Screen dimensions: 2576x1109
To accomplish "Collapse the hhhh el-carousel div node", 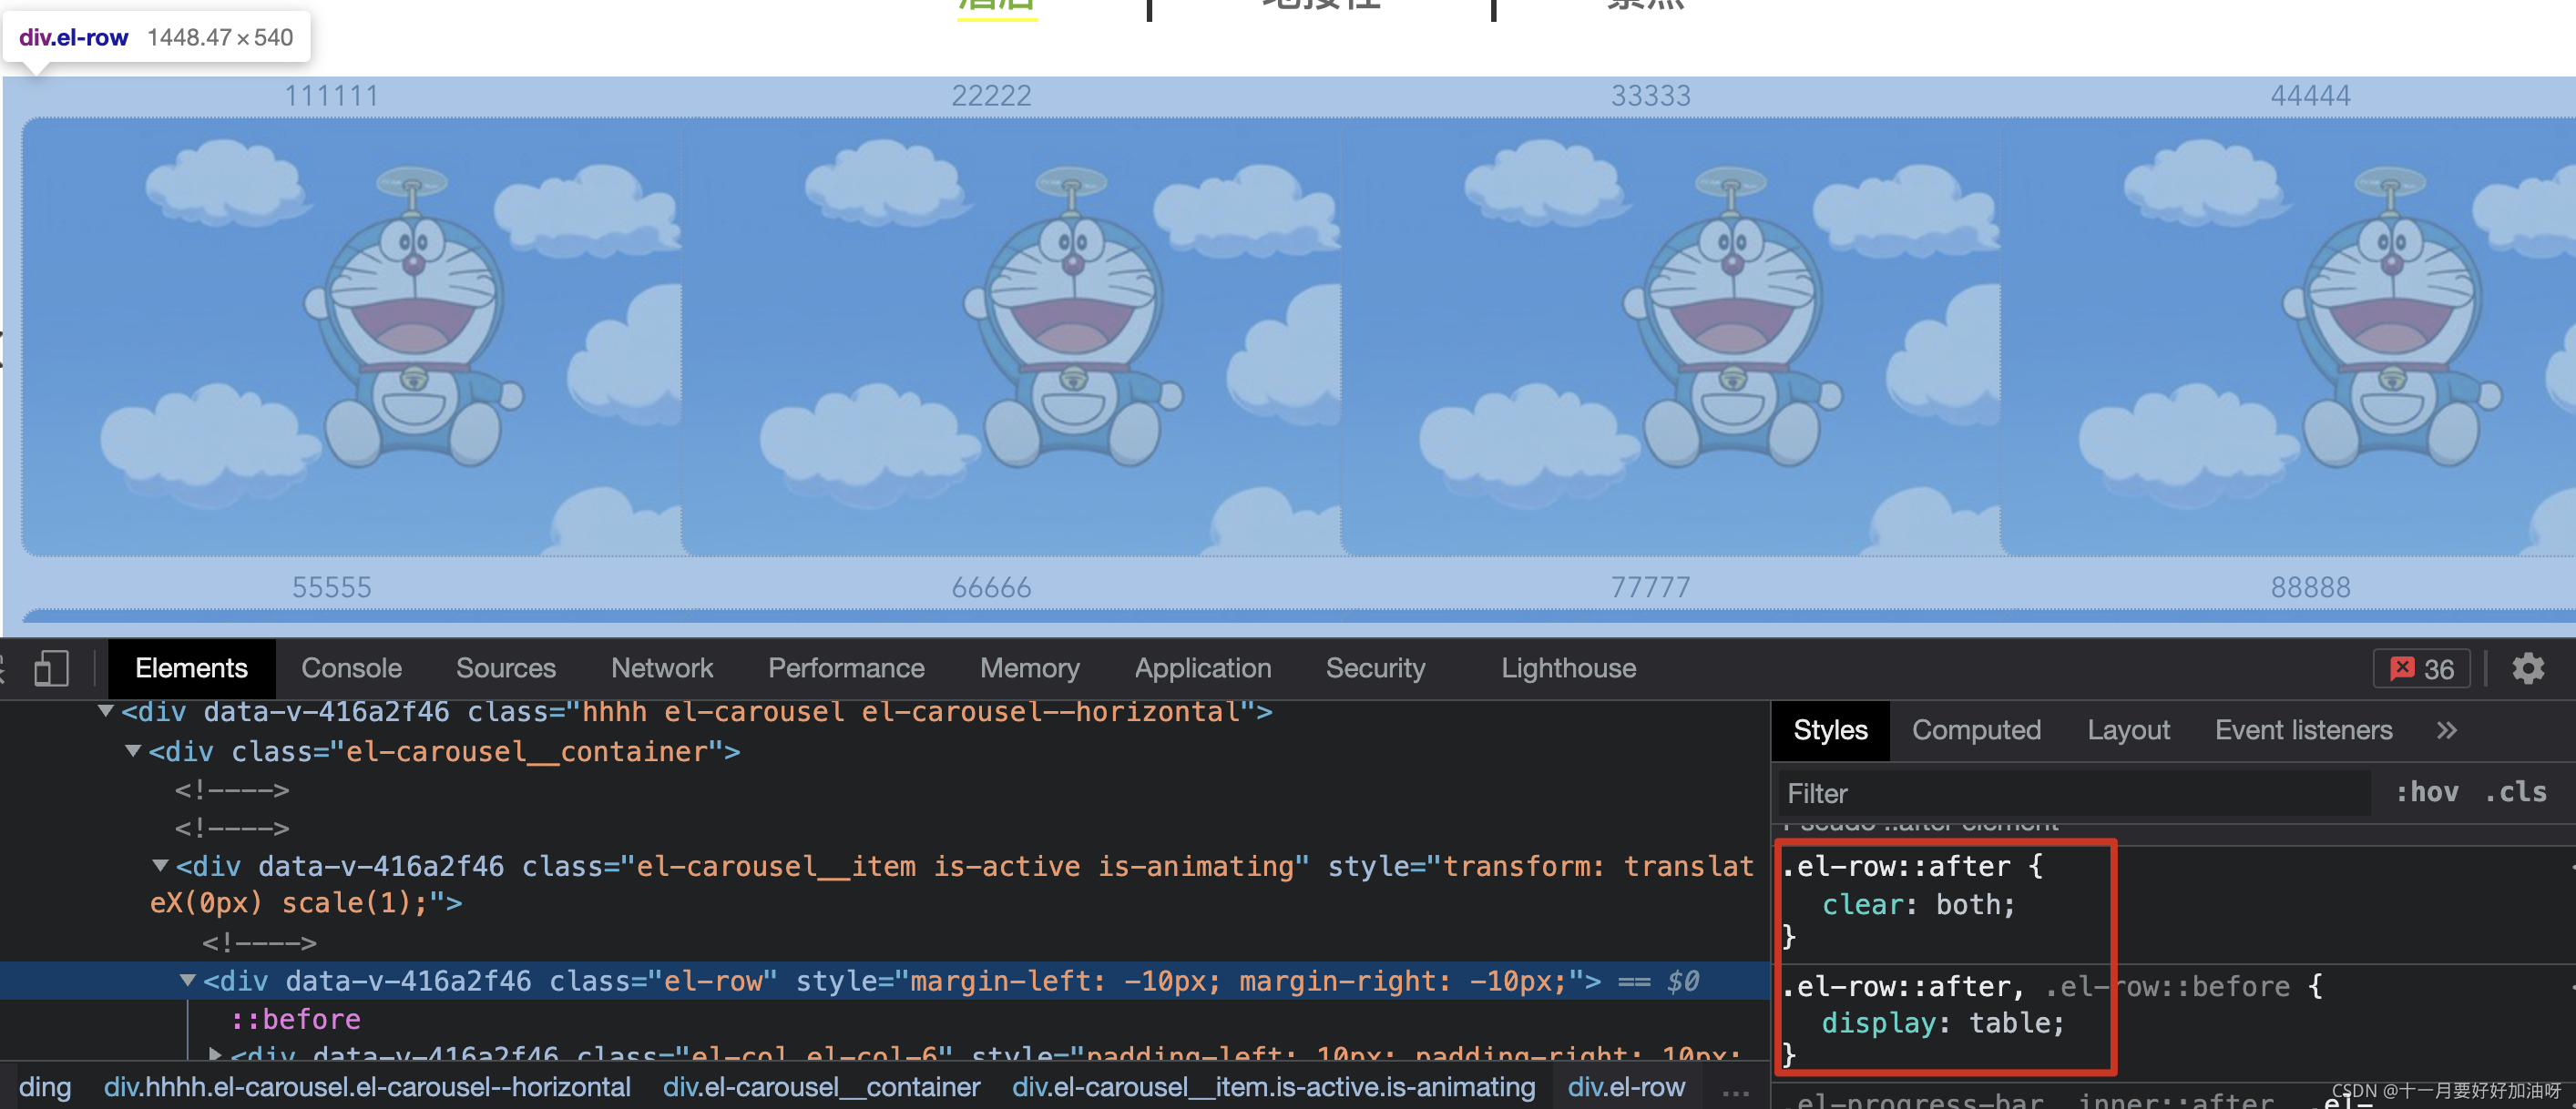I will tap(105, 712).
